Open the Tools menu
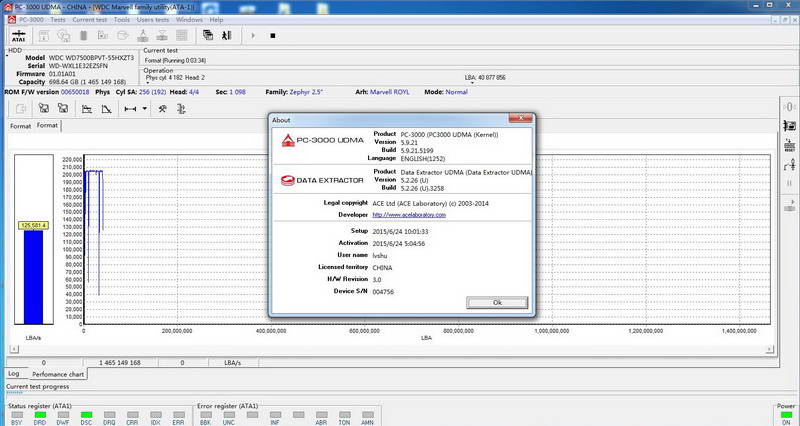The width and height of the screenshot is (800, 426). [121, 19]
